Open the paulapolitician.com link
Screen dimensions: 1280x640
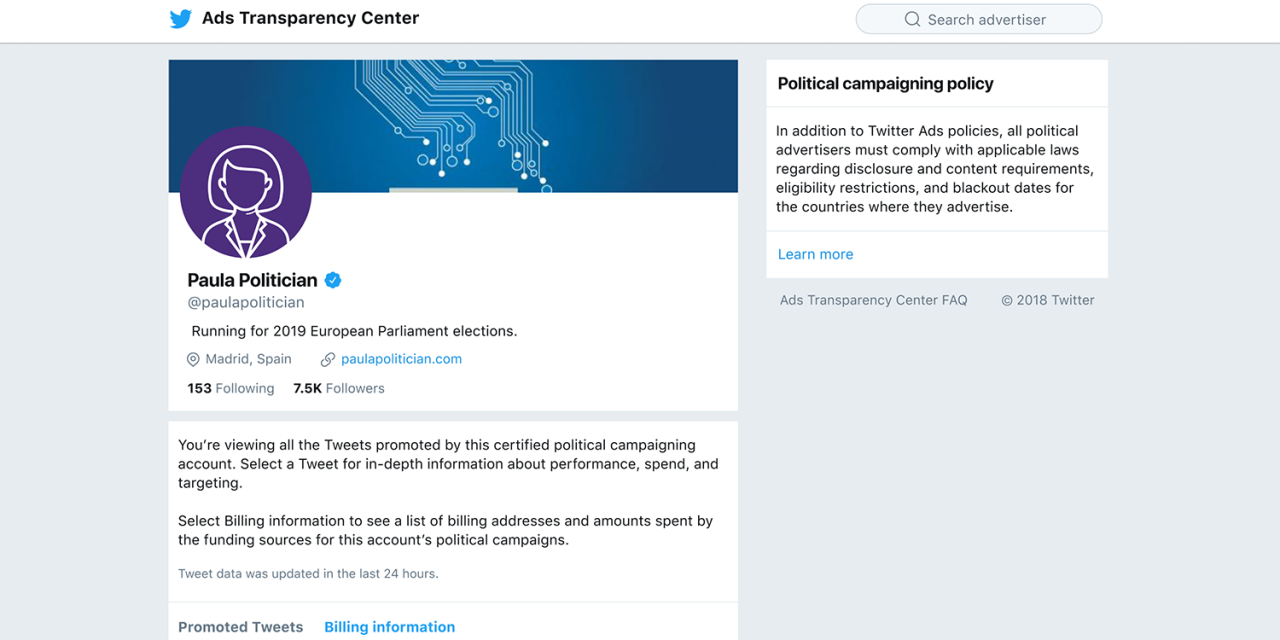pos(401,359)
